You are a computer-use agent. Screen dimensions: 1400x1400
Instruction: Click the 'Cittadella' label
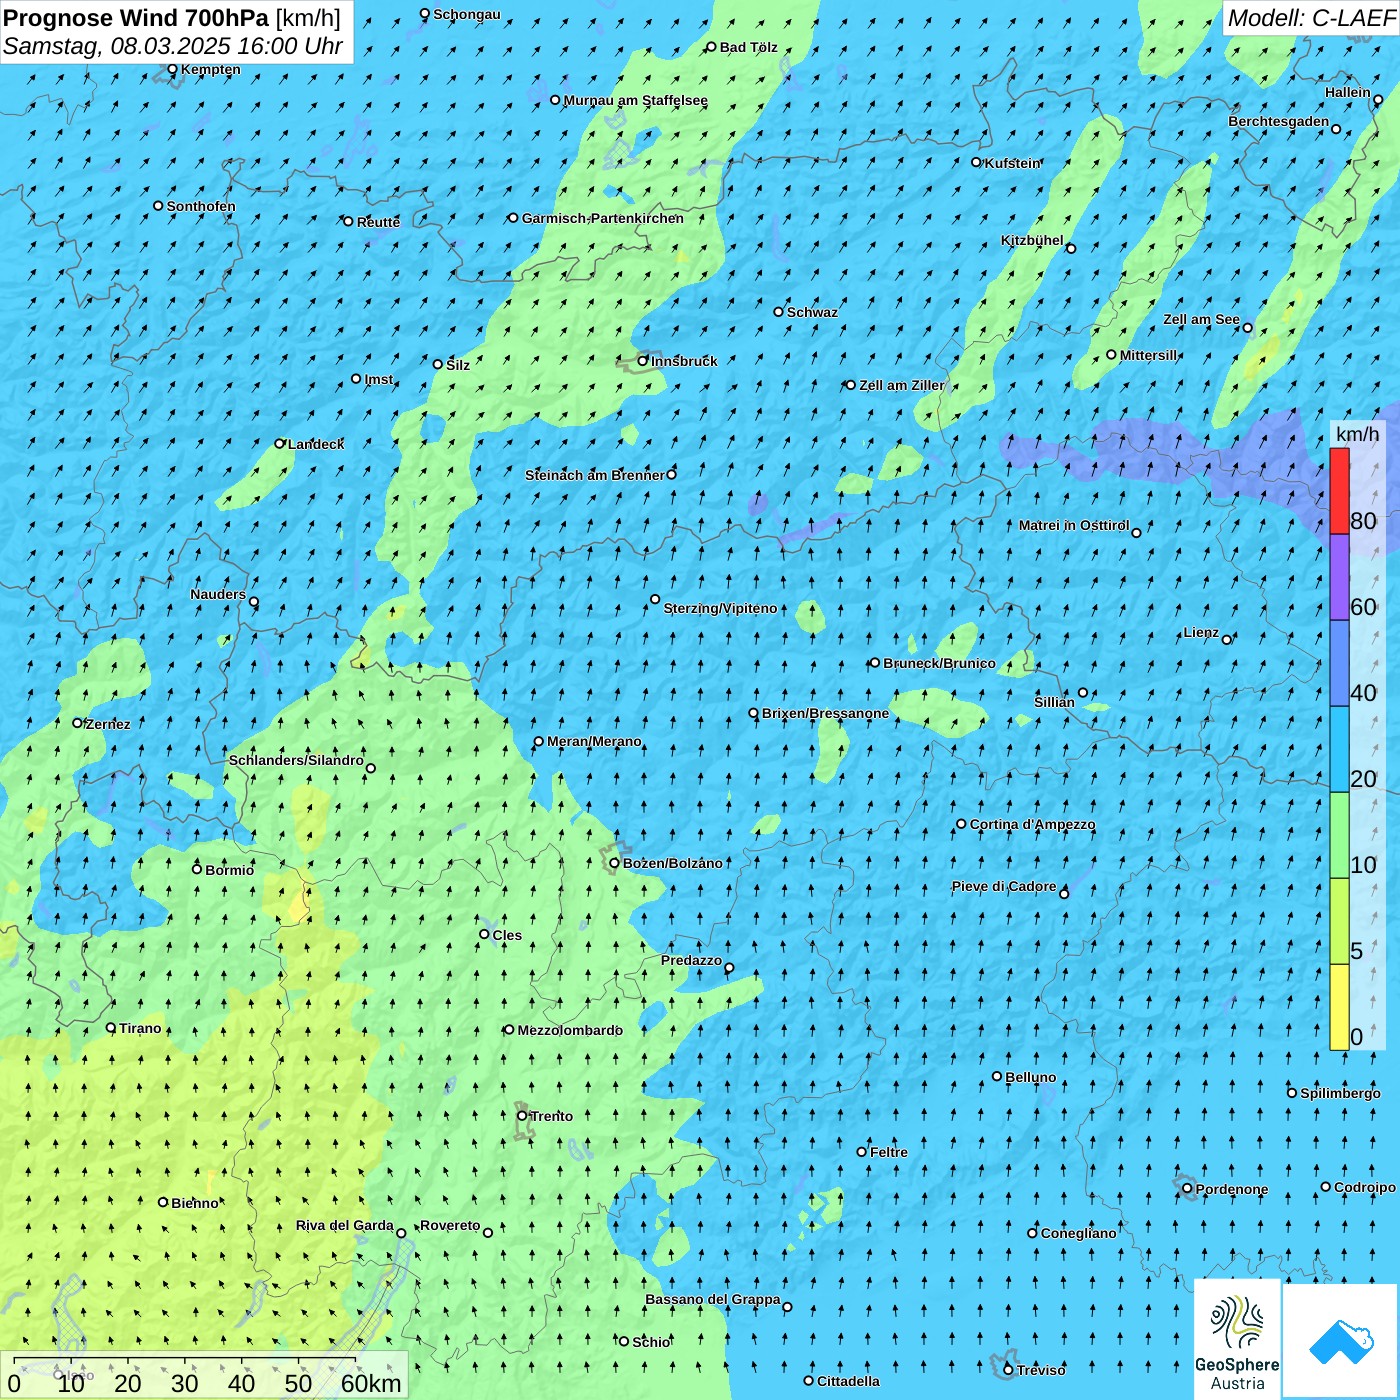coord(848,1381)
